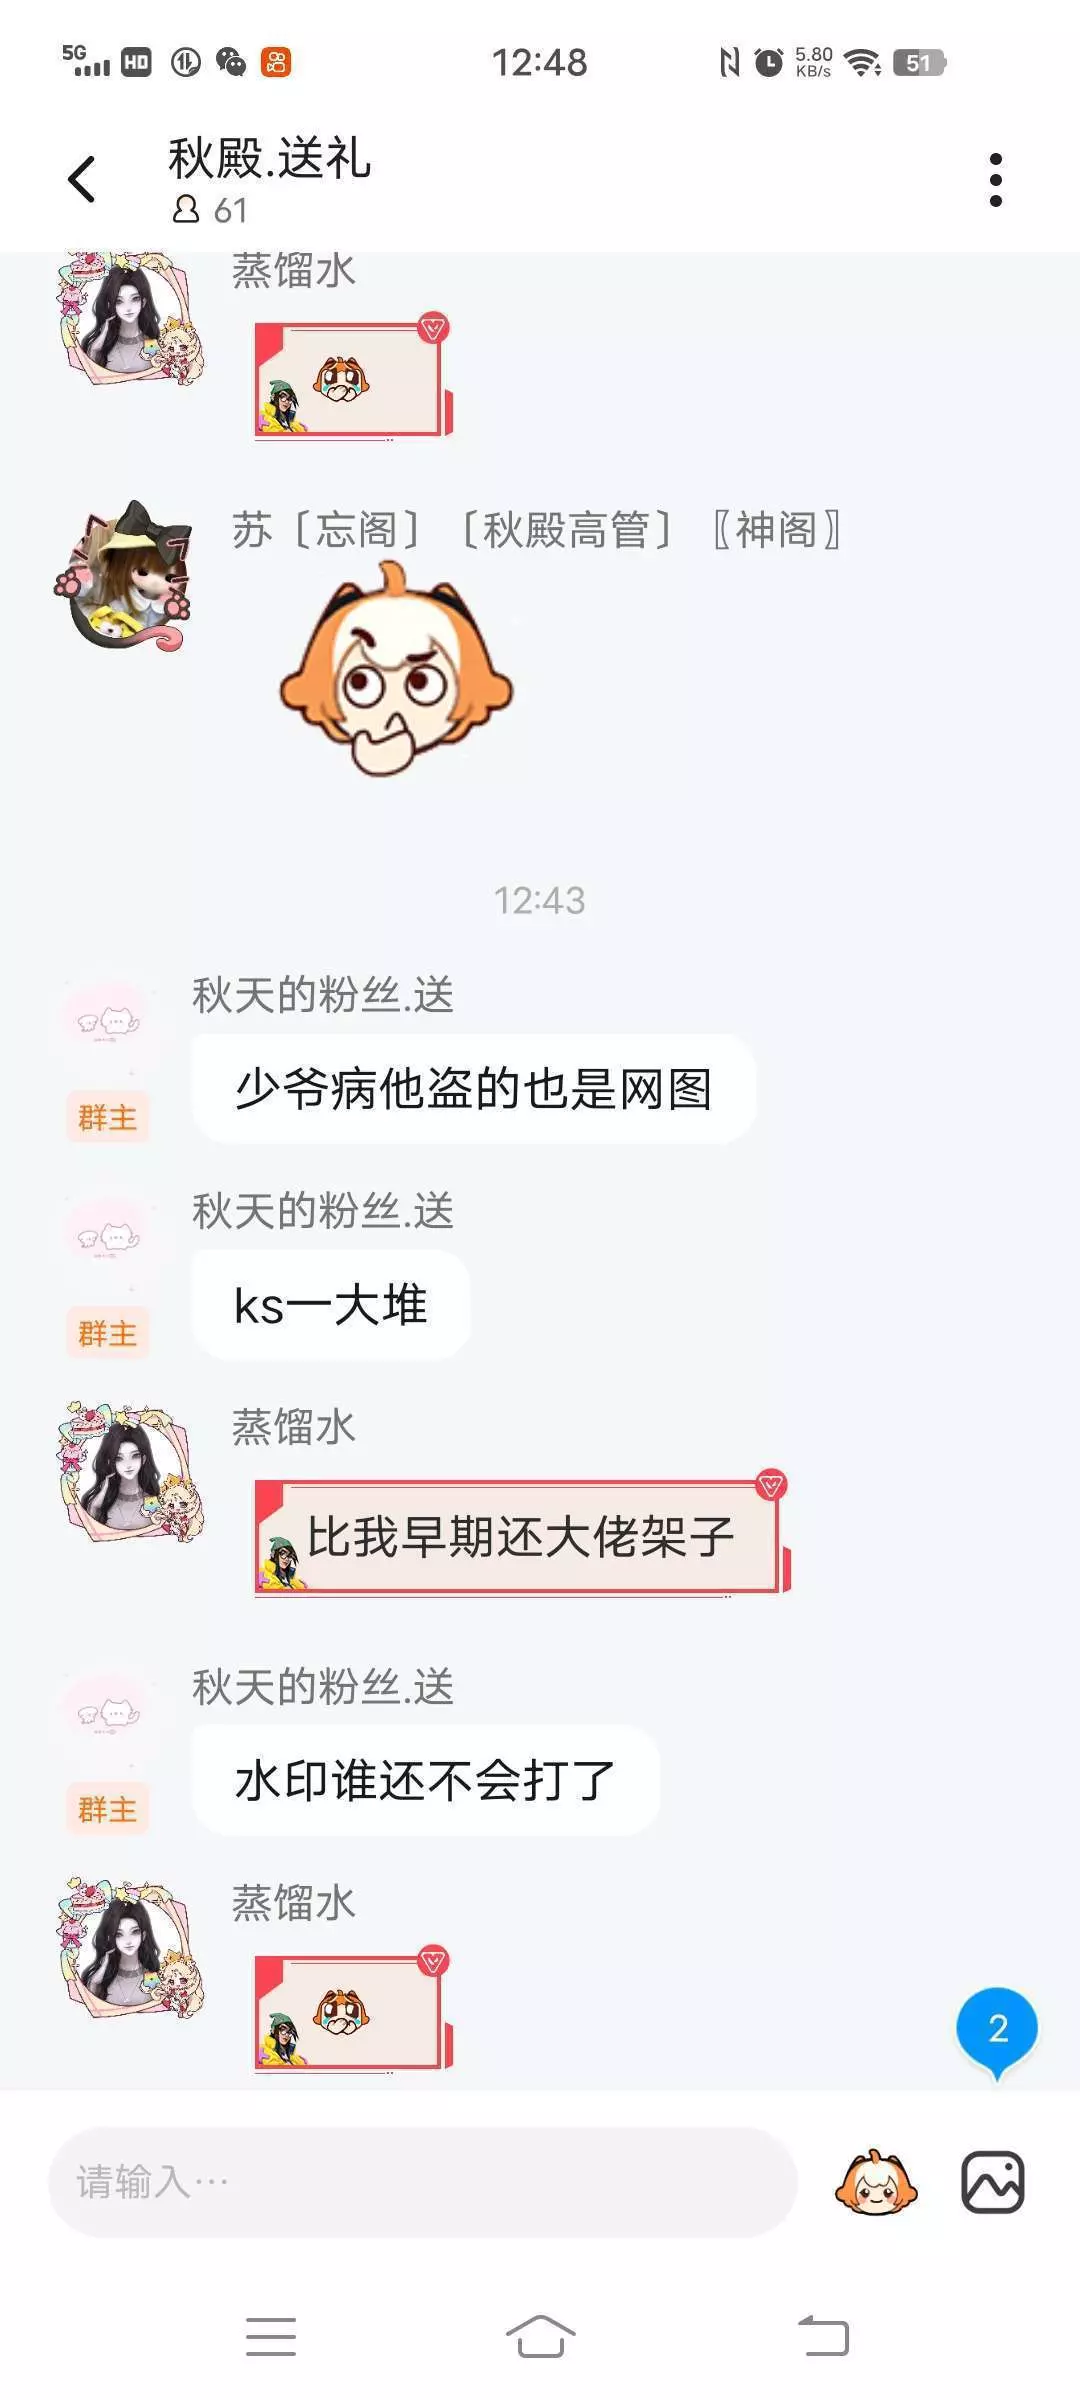The height and width of the screenshot is (2400, 1080).
Task: Open the group title 秋殿.送礼
Action: tap(270, 158)
